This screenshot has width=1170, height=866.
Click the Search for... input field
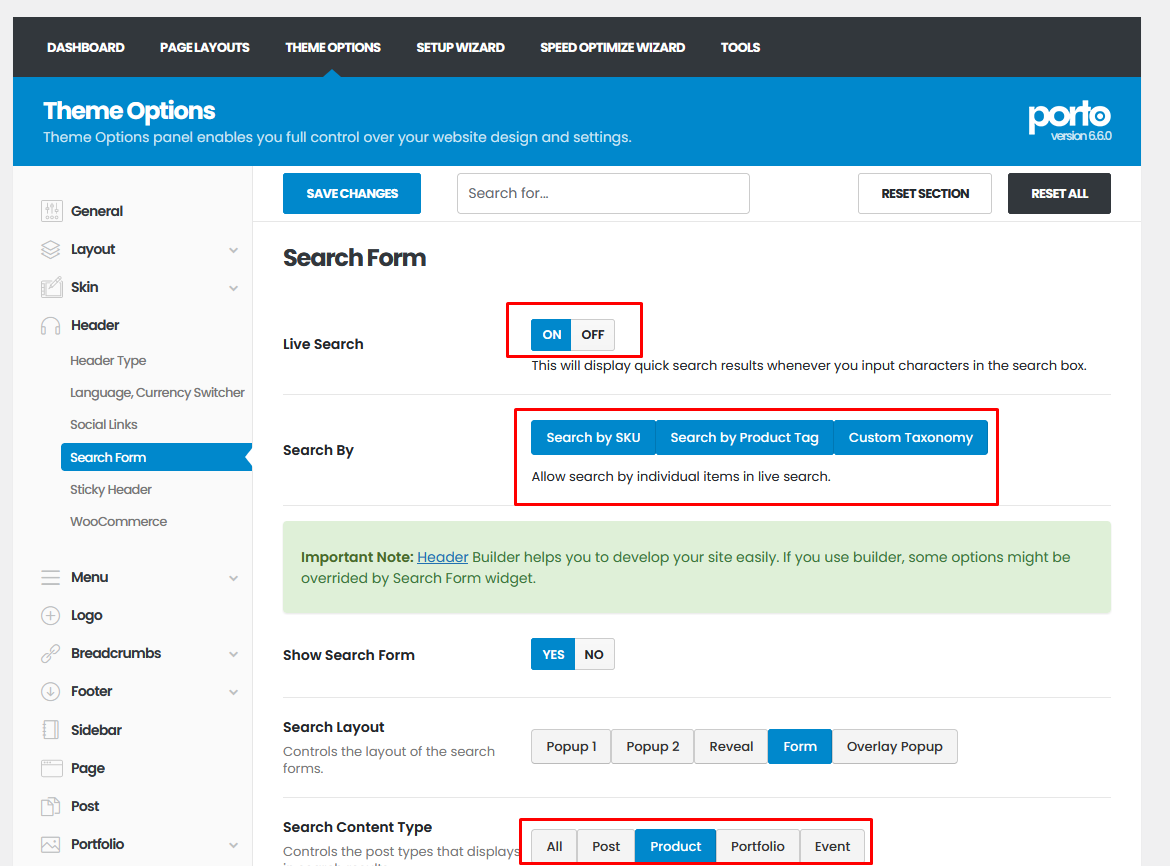603,193
